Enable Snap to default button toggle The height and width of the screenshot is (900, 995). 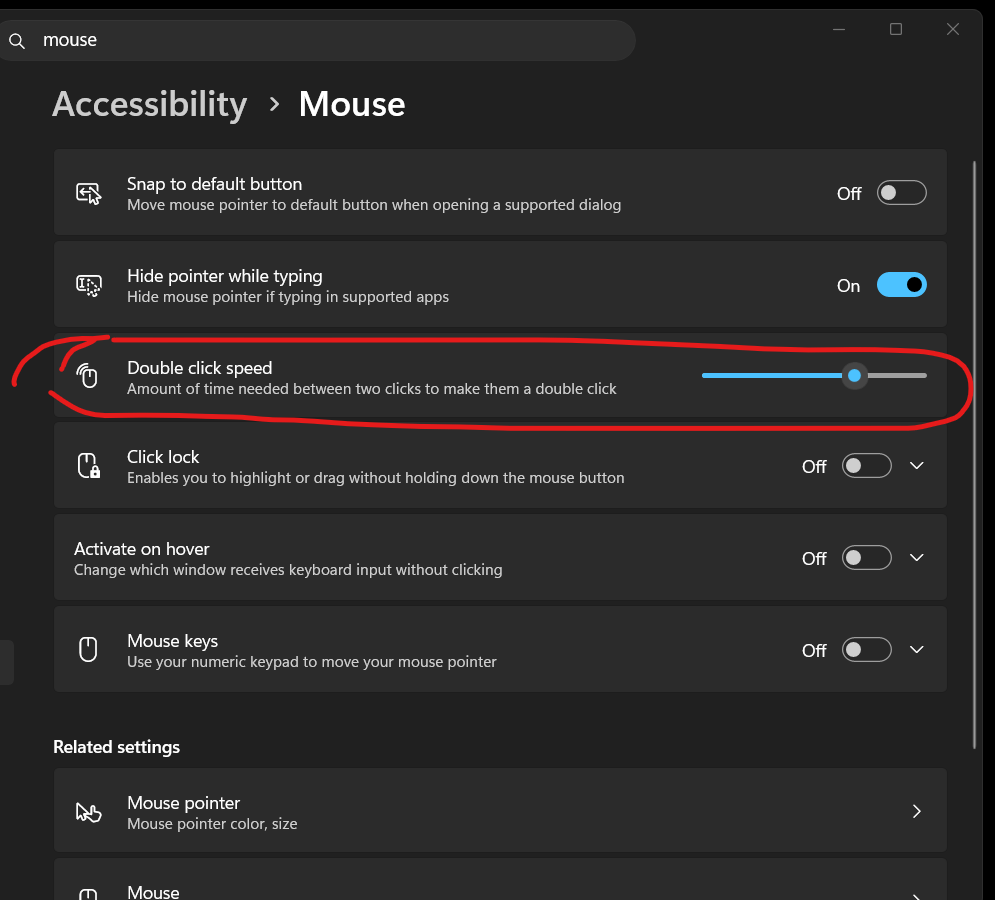tap(901, 193)
